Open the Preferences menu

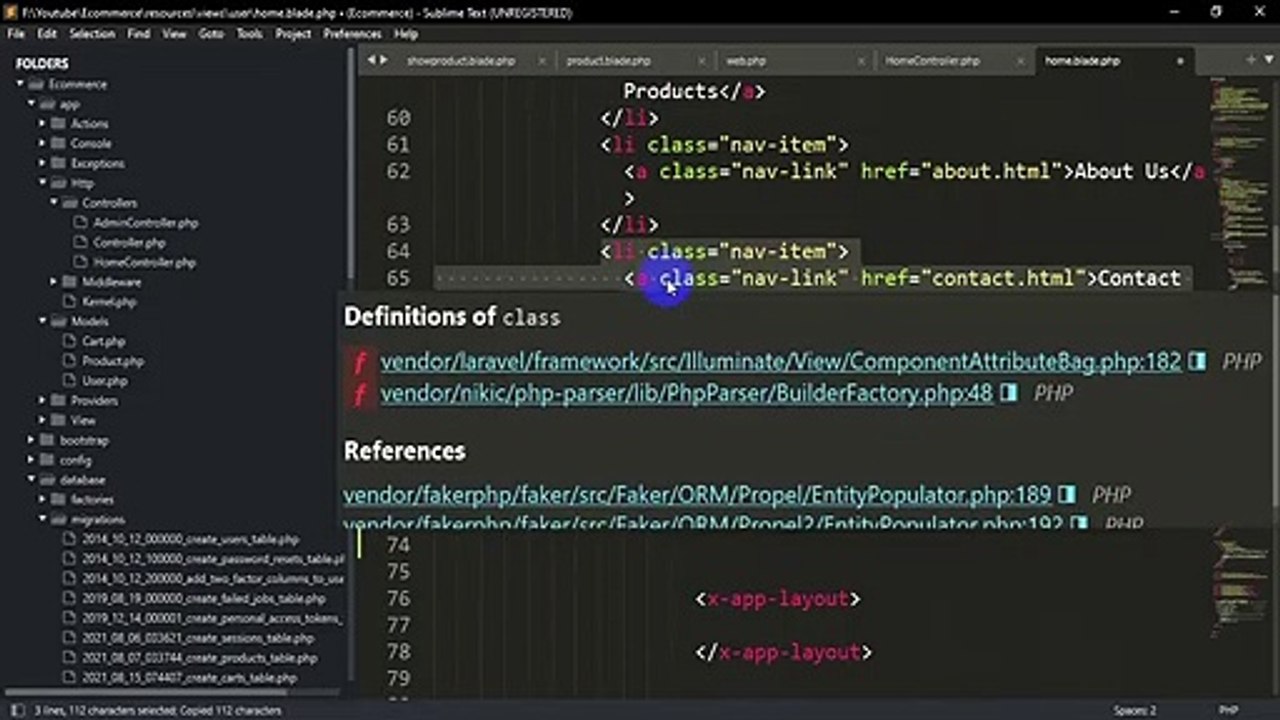(352, 33)
